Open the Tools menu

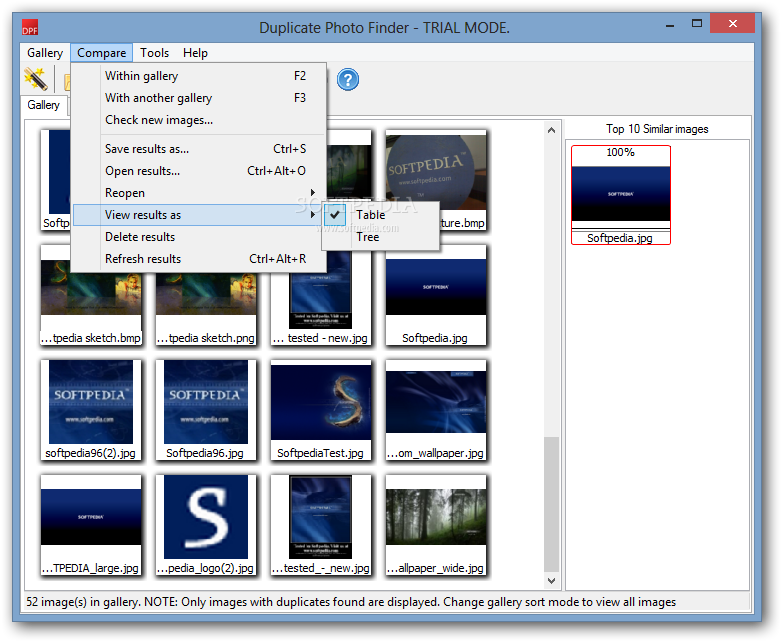point(154,53)
